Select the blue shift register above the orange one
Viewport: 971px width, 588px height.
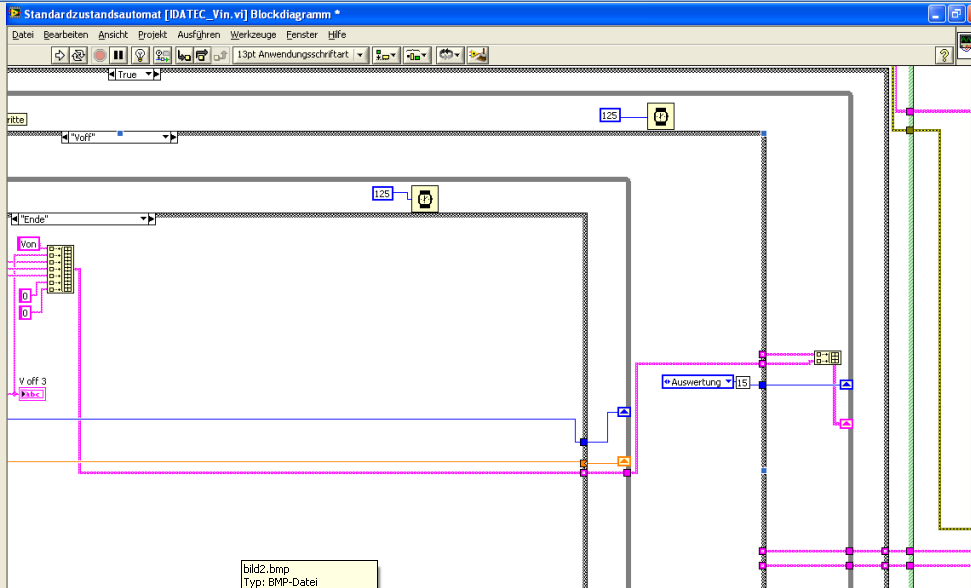point(624,412)
